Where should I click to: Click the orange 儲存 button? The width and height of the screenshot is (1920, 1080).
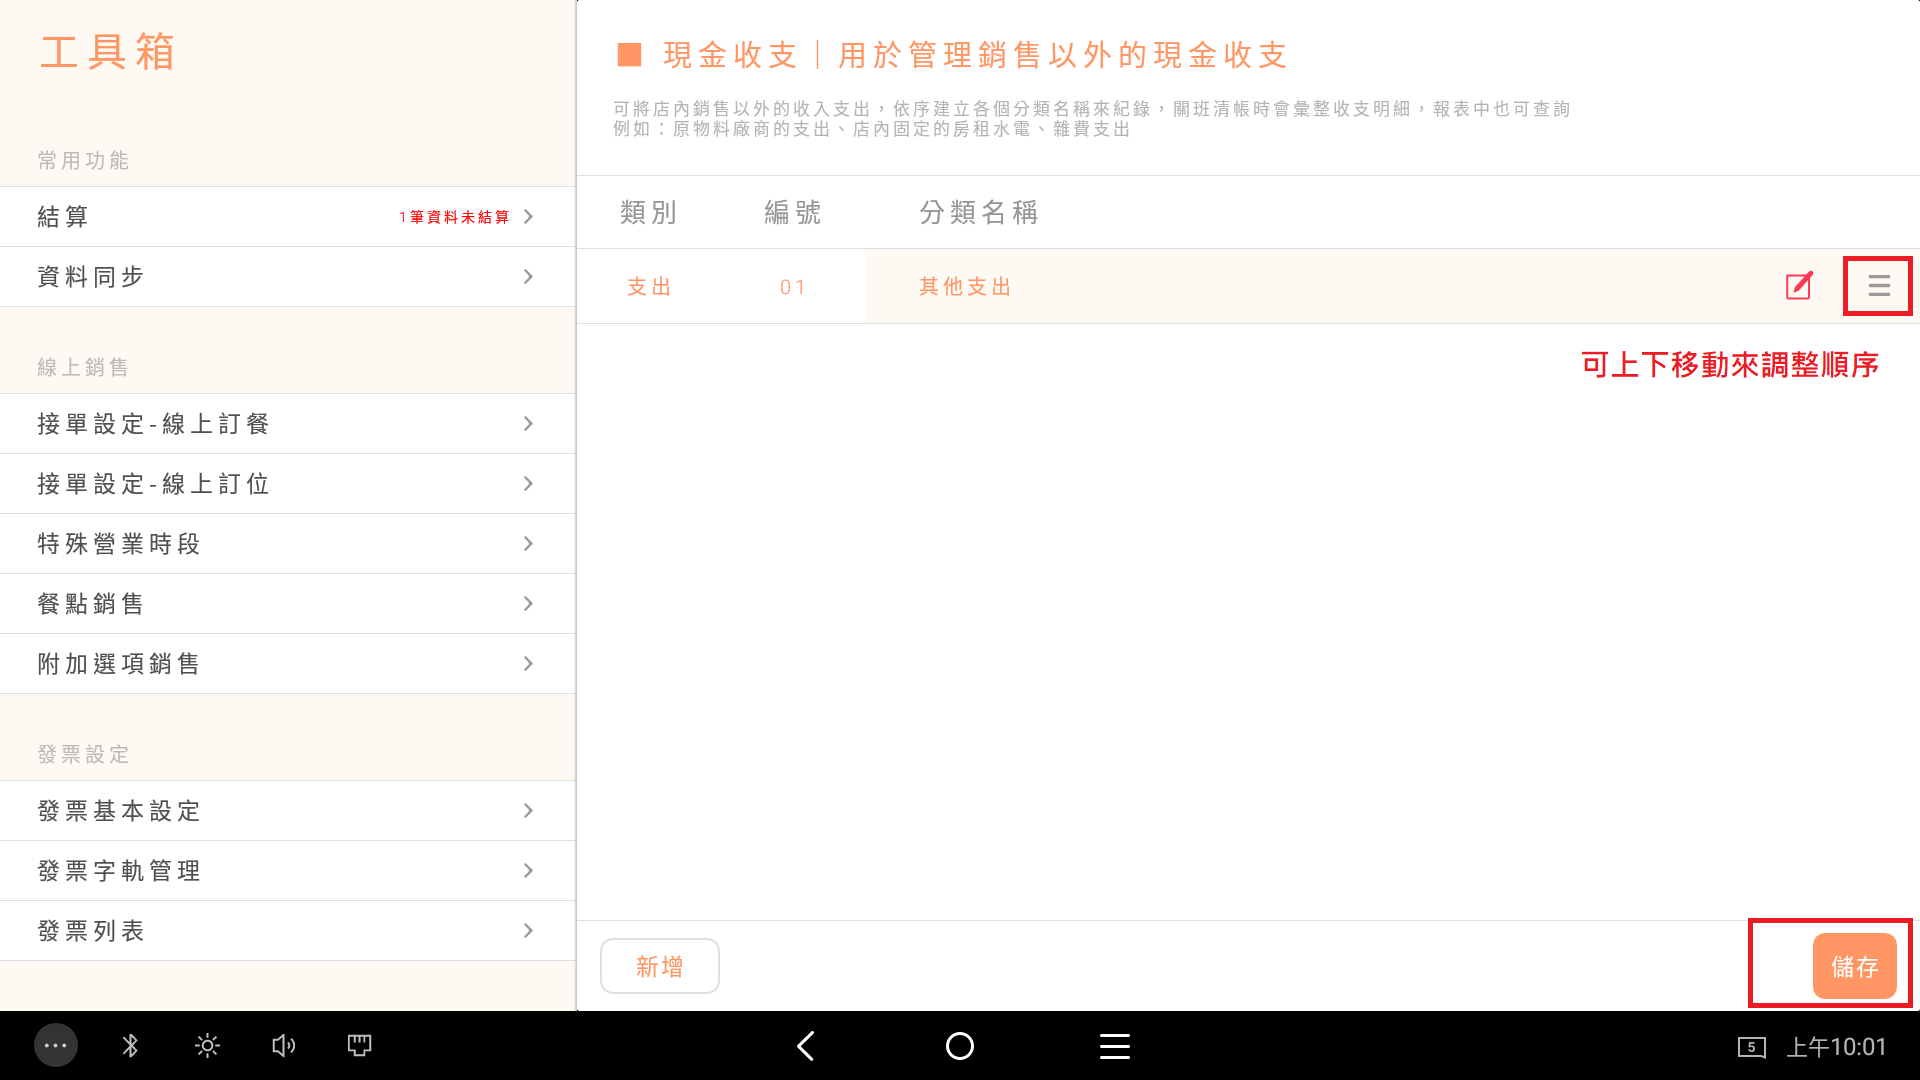click(x=1854, y=966)
